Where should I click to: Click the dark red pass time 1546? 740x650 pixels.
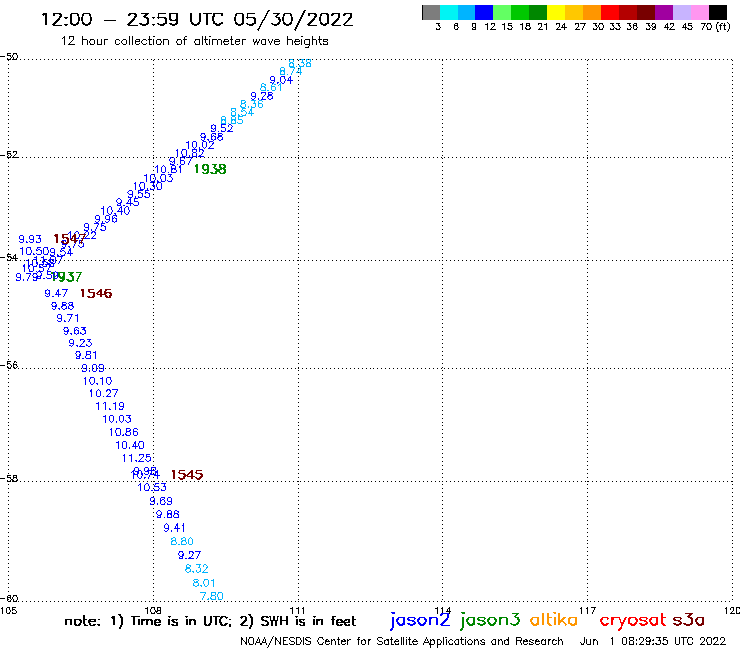[x=96, y=294]
